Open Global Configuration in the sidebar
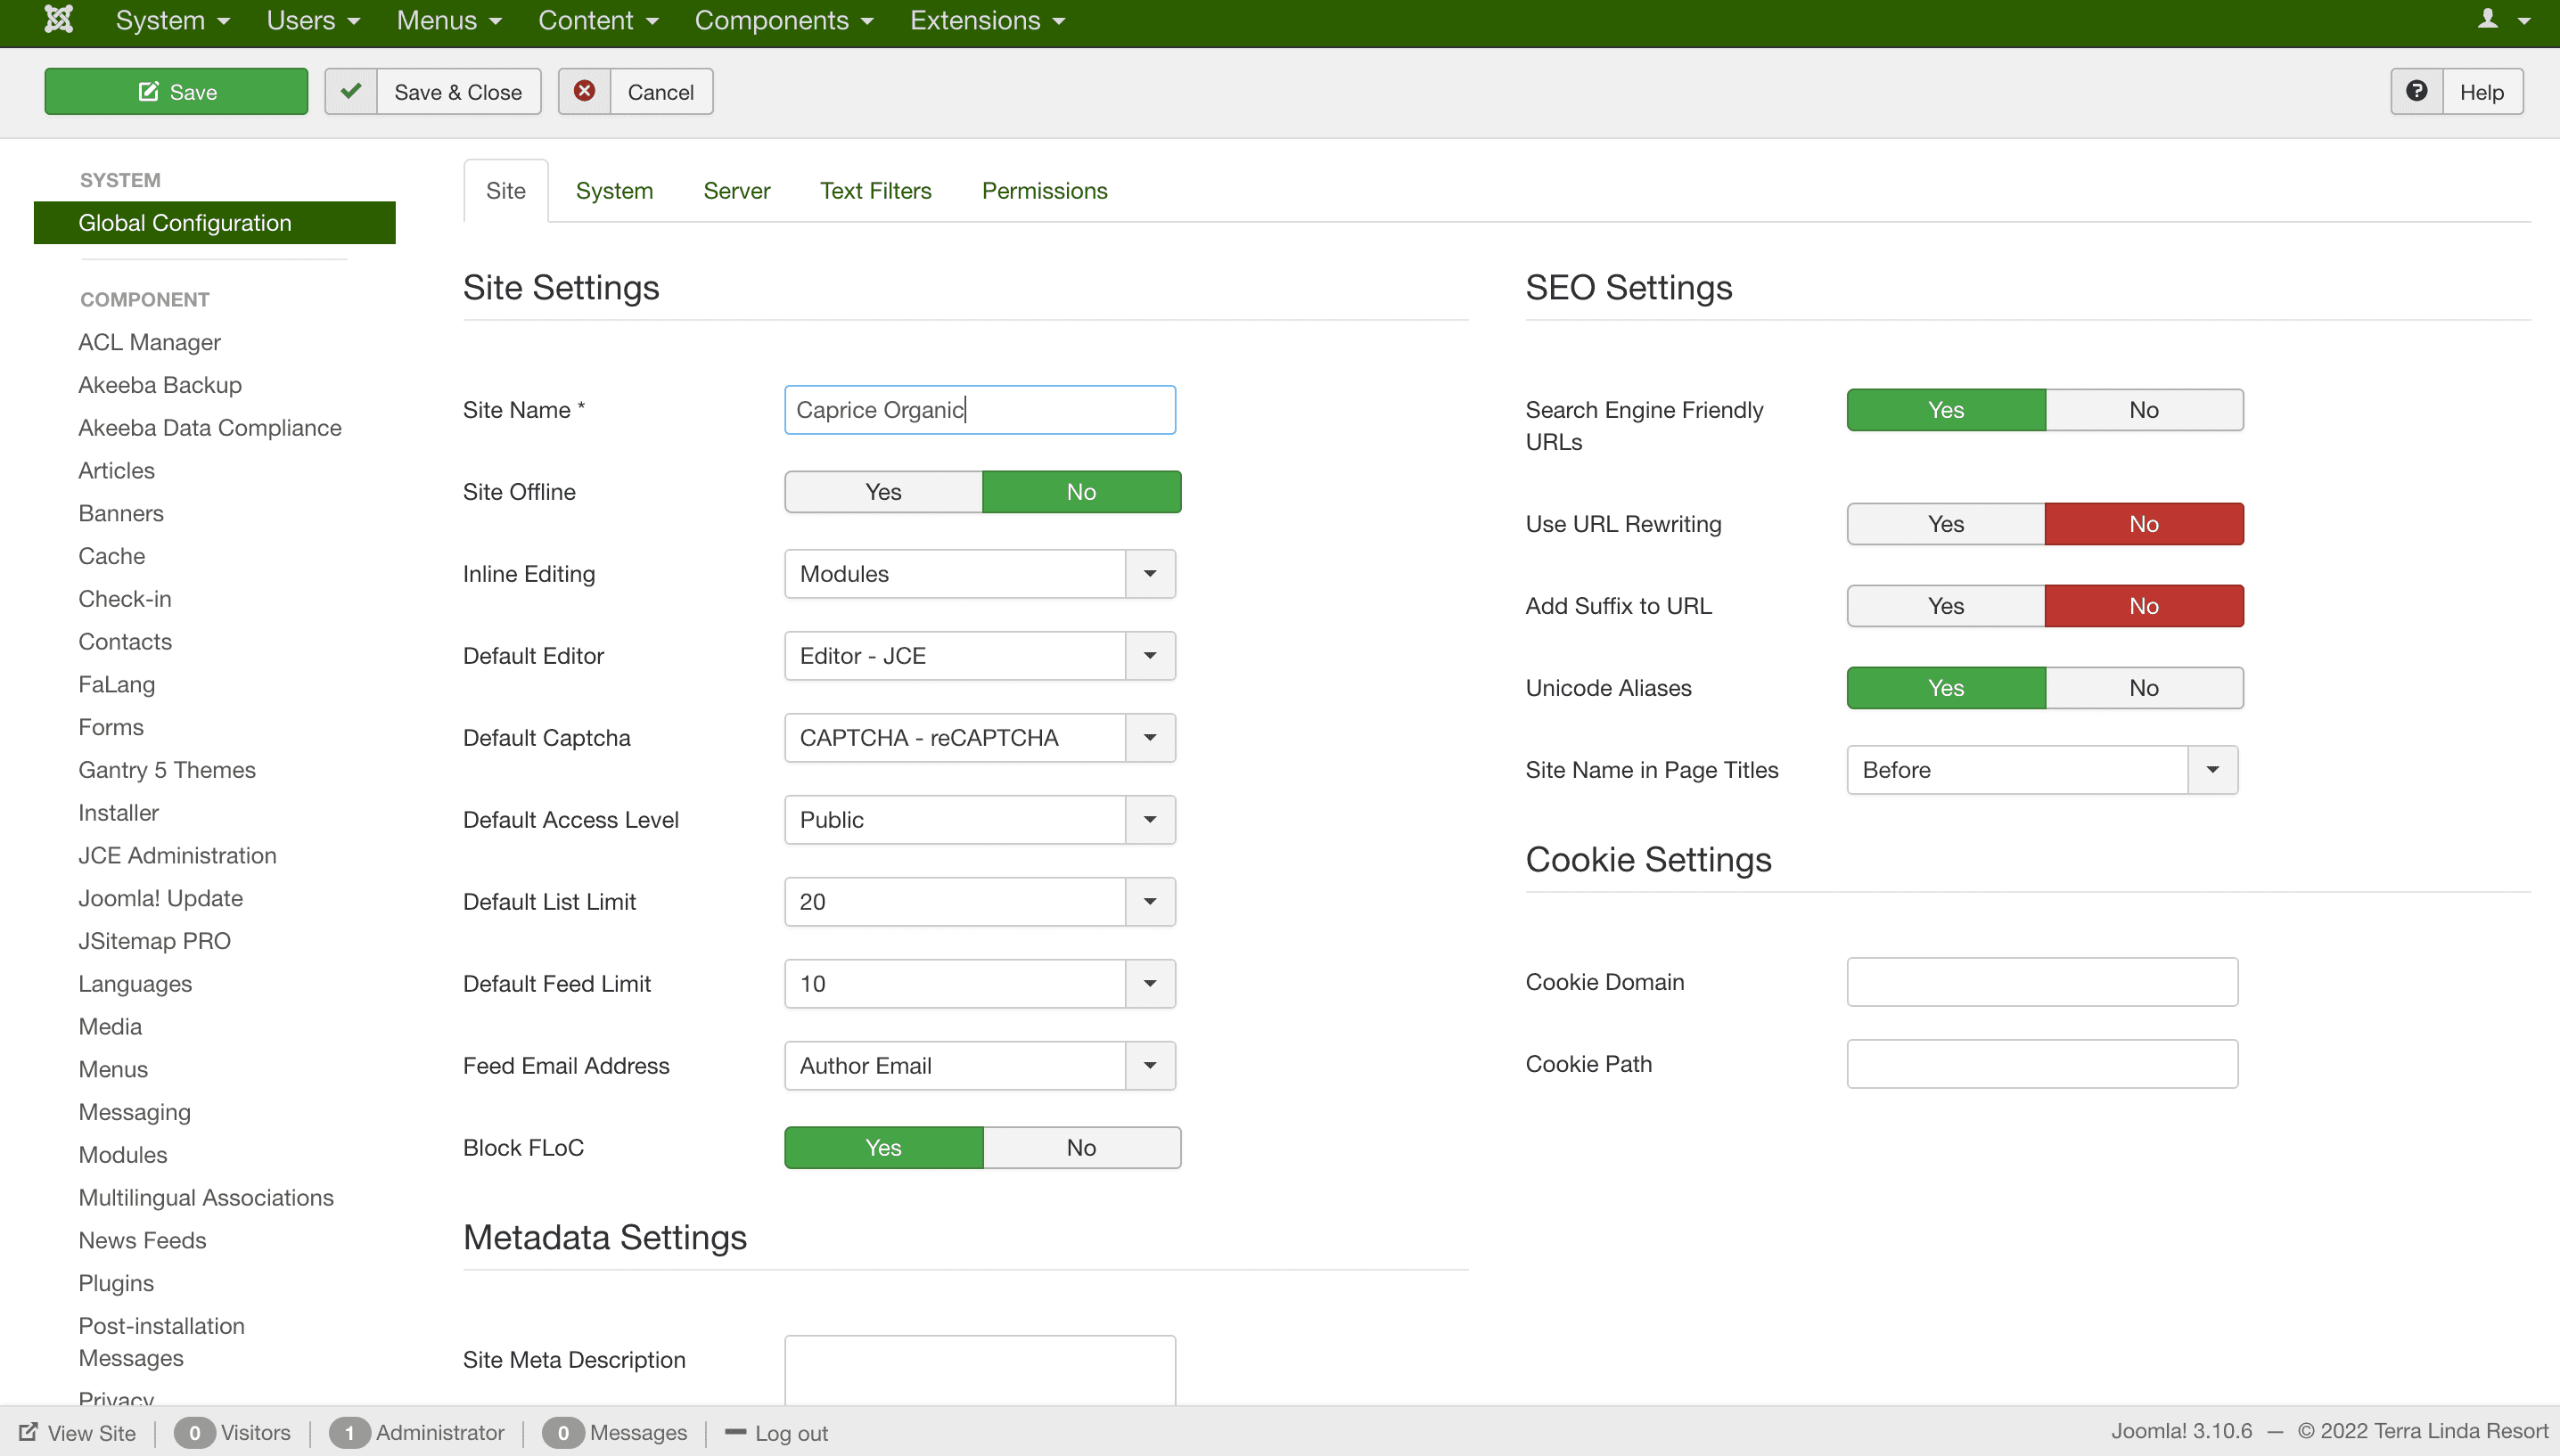Screen dimensions: 2560x1456 (215, 223)
